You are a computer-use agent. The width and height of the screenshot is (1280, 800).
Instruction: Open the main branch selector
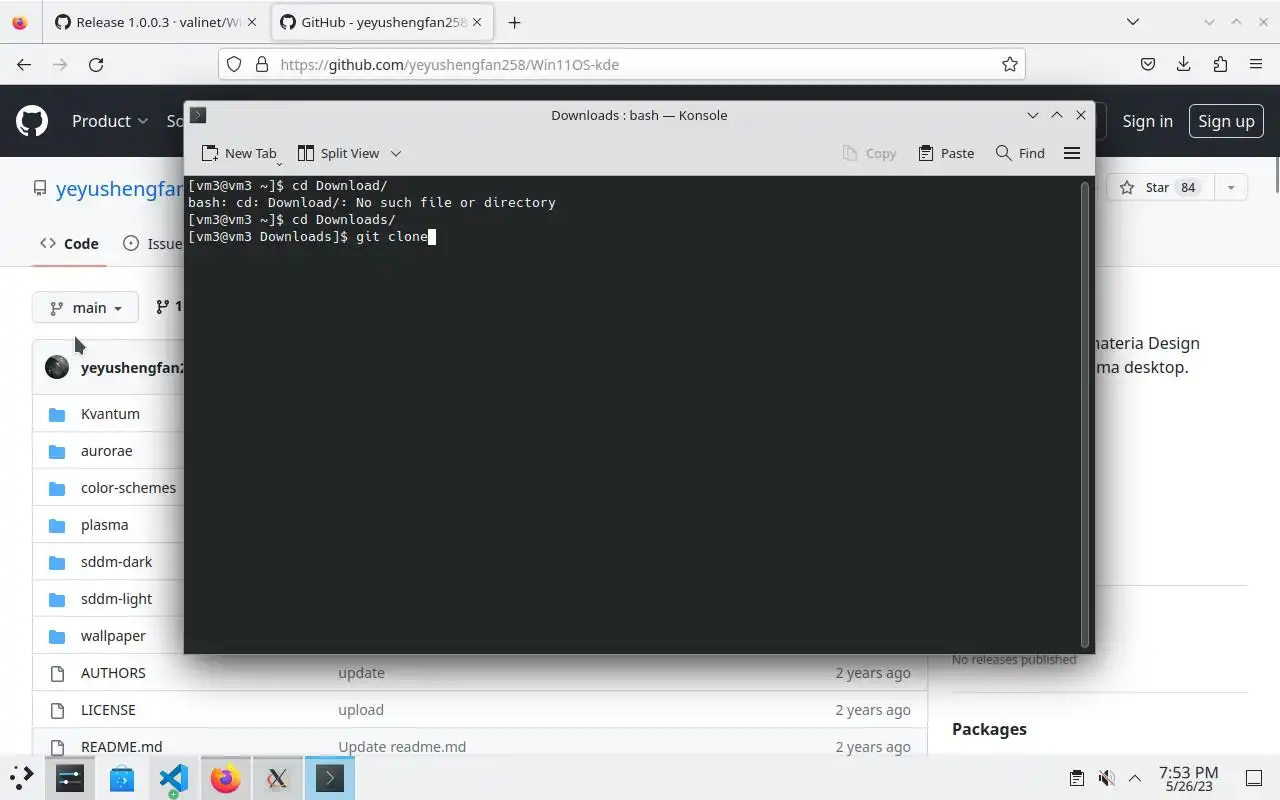pos(85,308)
